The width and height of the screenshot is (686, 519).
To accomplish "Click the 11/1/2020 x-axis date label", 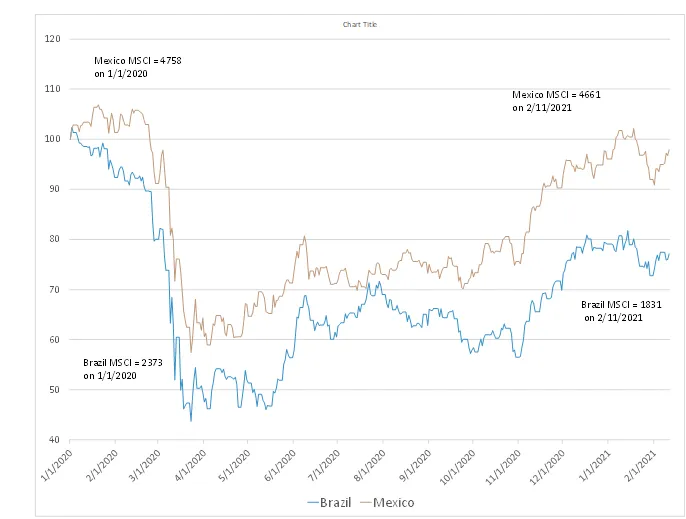I will [503, 467].
